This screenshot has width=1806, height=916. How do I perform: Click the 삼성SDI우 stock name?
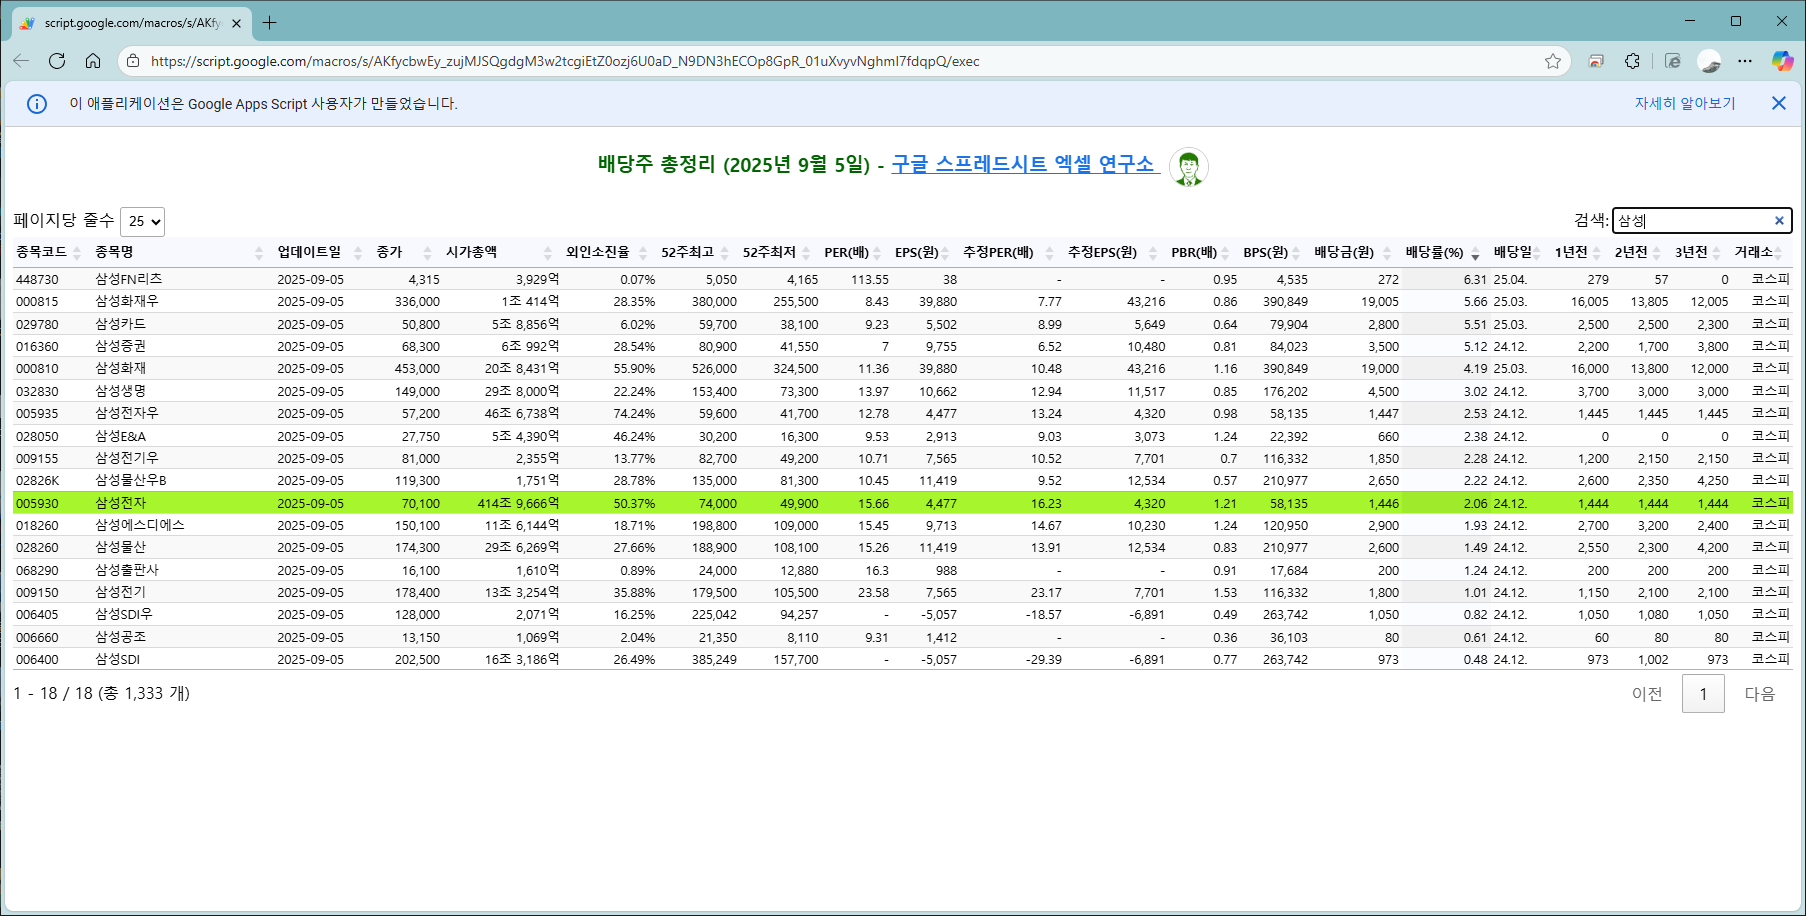[124, 614]
